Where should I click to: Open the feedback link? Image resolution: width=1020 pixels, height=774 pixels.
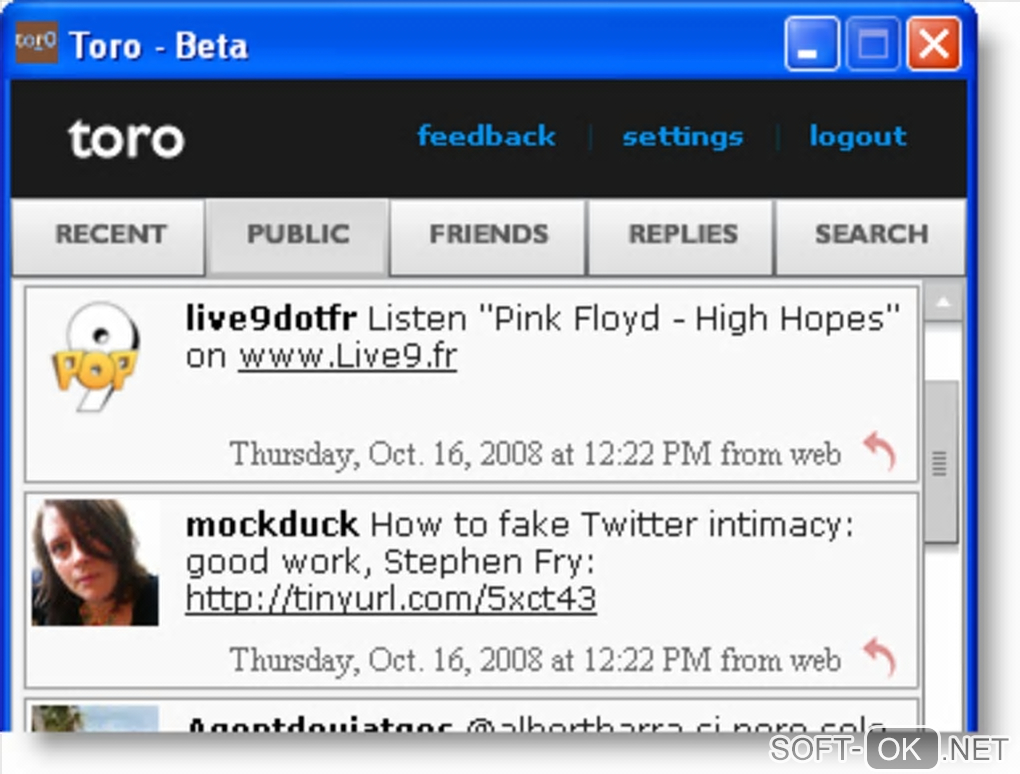[x=487, y=136]
